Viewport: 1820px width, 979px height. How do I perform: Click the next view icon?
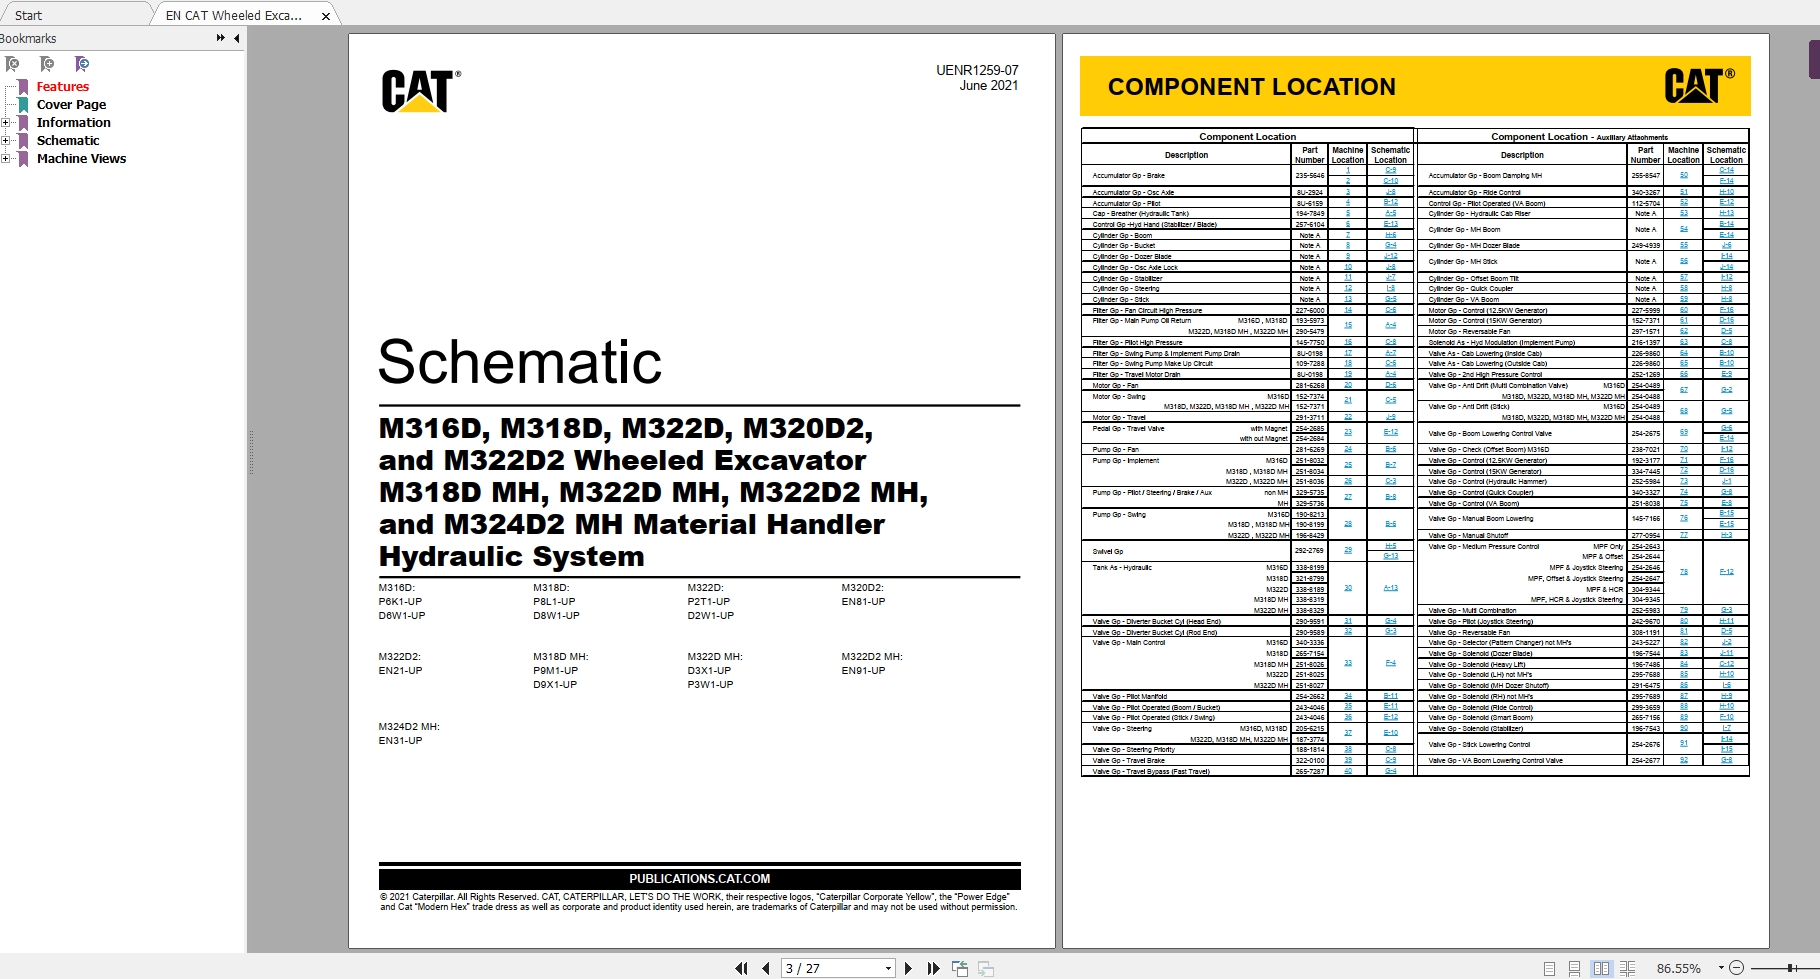point(986,968)
